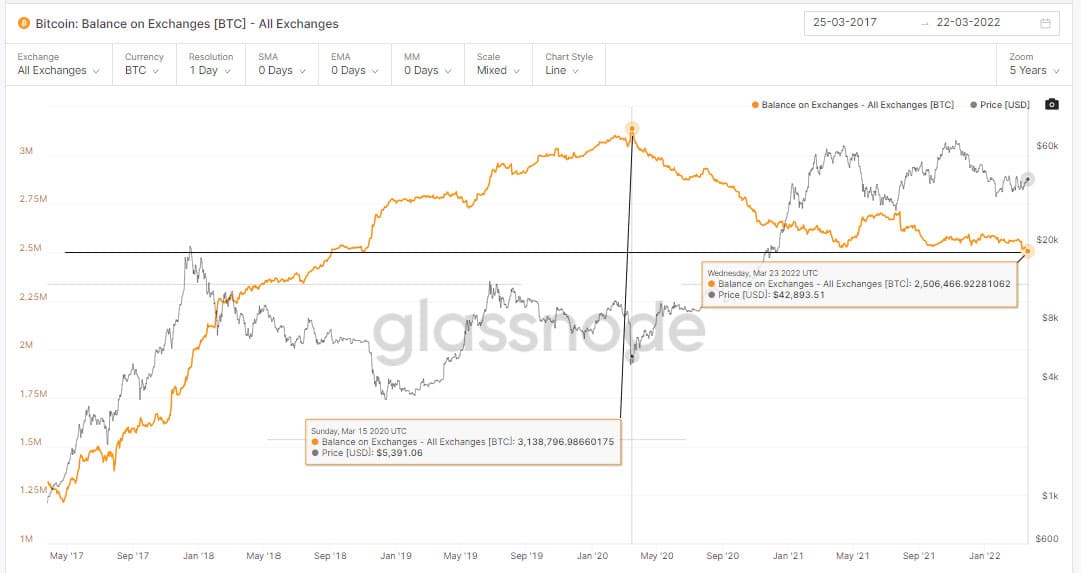Open the SMA days dropdown
Image resolution: width=1081 pixels, height=573 pixels.
pos(280,71)
